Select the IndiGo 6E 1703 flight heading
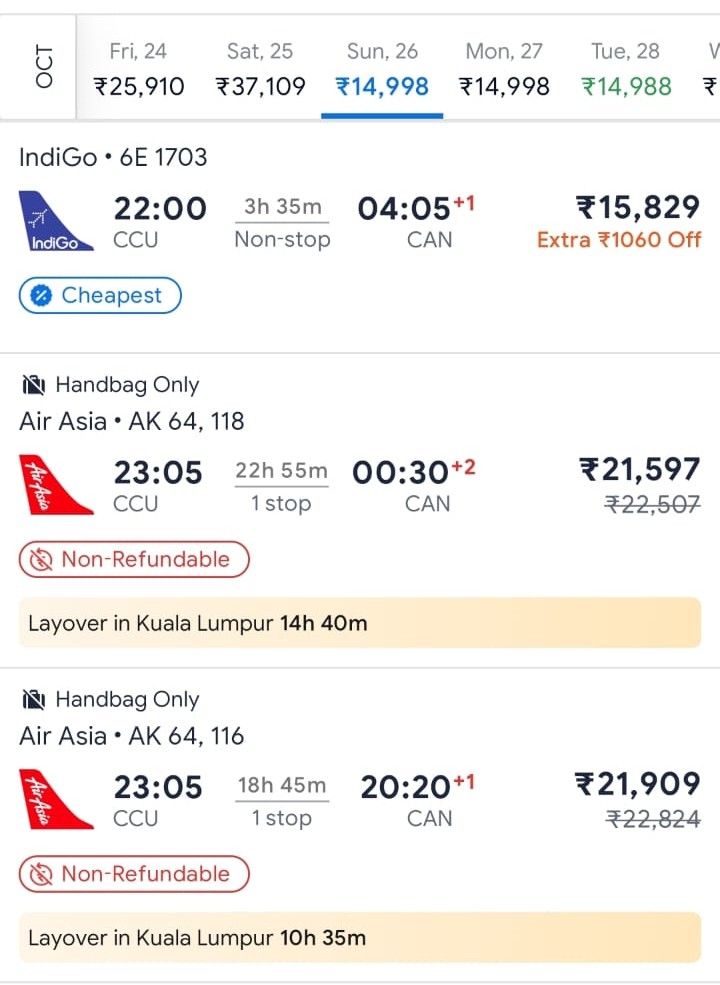This screenshot has width=720, height=985. click(x=113, y=157)
